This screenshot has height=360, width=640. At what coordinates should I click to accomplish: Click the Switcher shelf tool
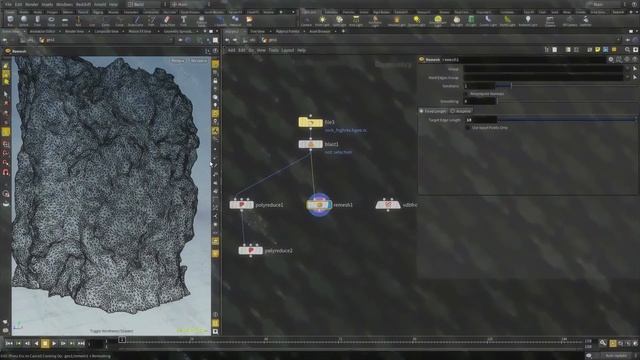pyautogui.click(x=586, y=20)
